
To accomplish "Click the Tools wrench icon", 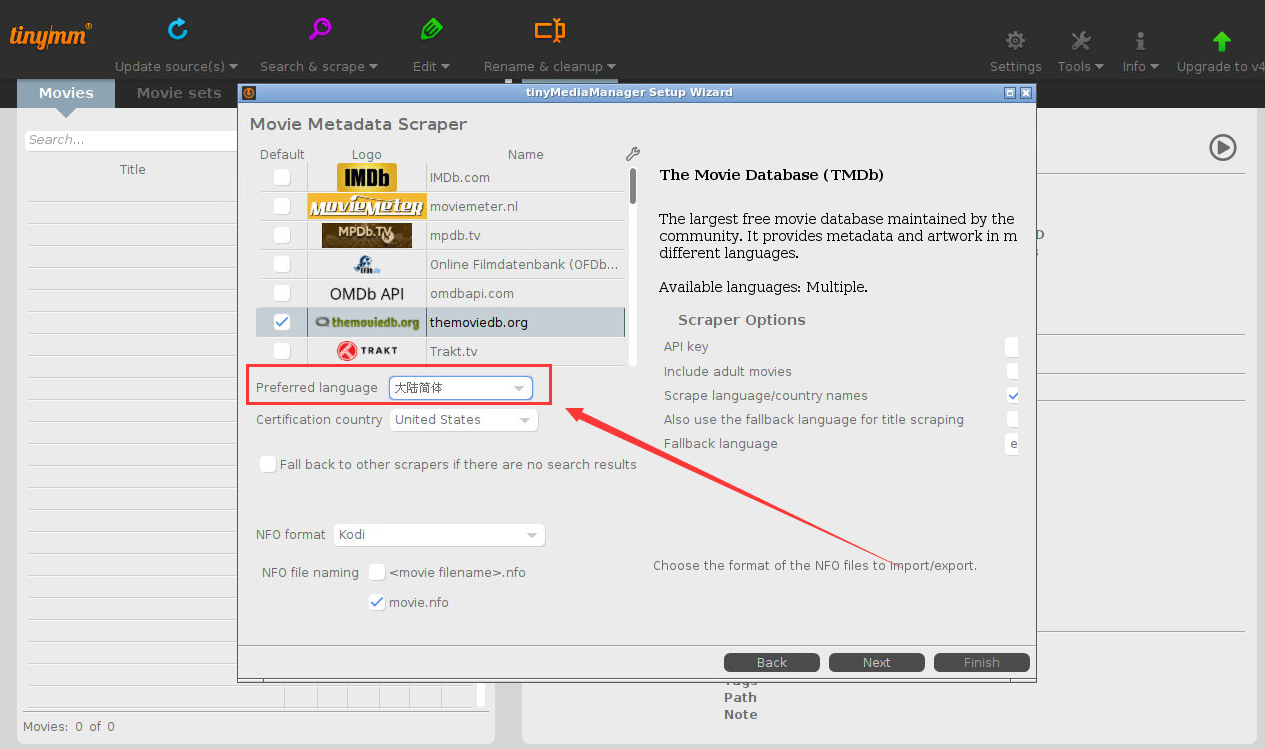I will tap(1080, 41).
